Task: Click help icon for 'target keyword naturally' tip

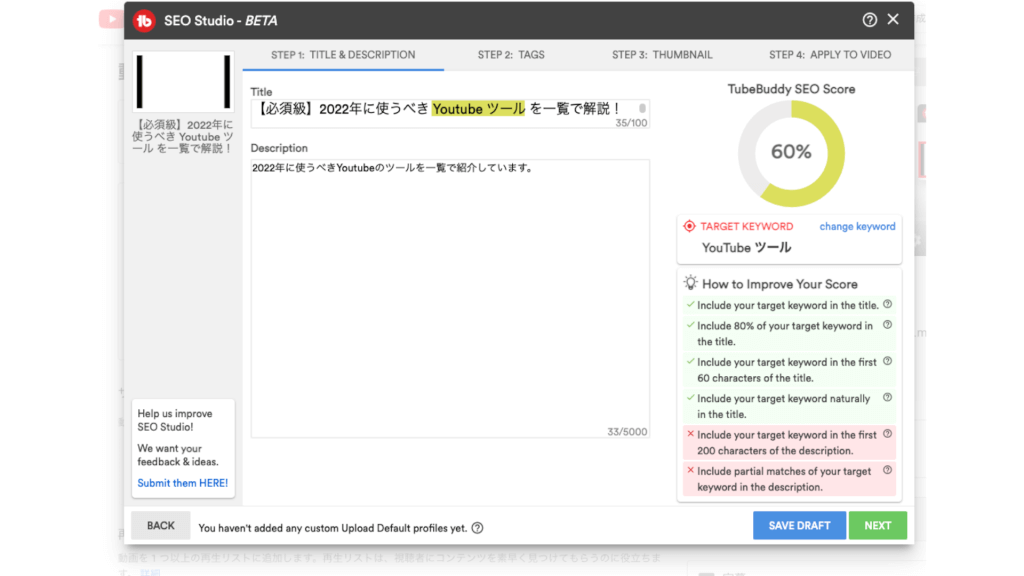Action: pos(887,398)
